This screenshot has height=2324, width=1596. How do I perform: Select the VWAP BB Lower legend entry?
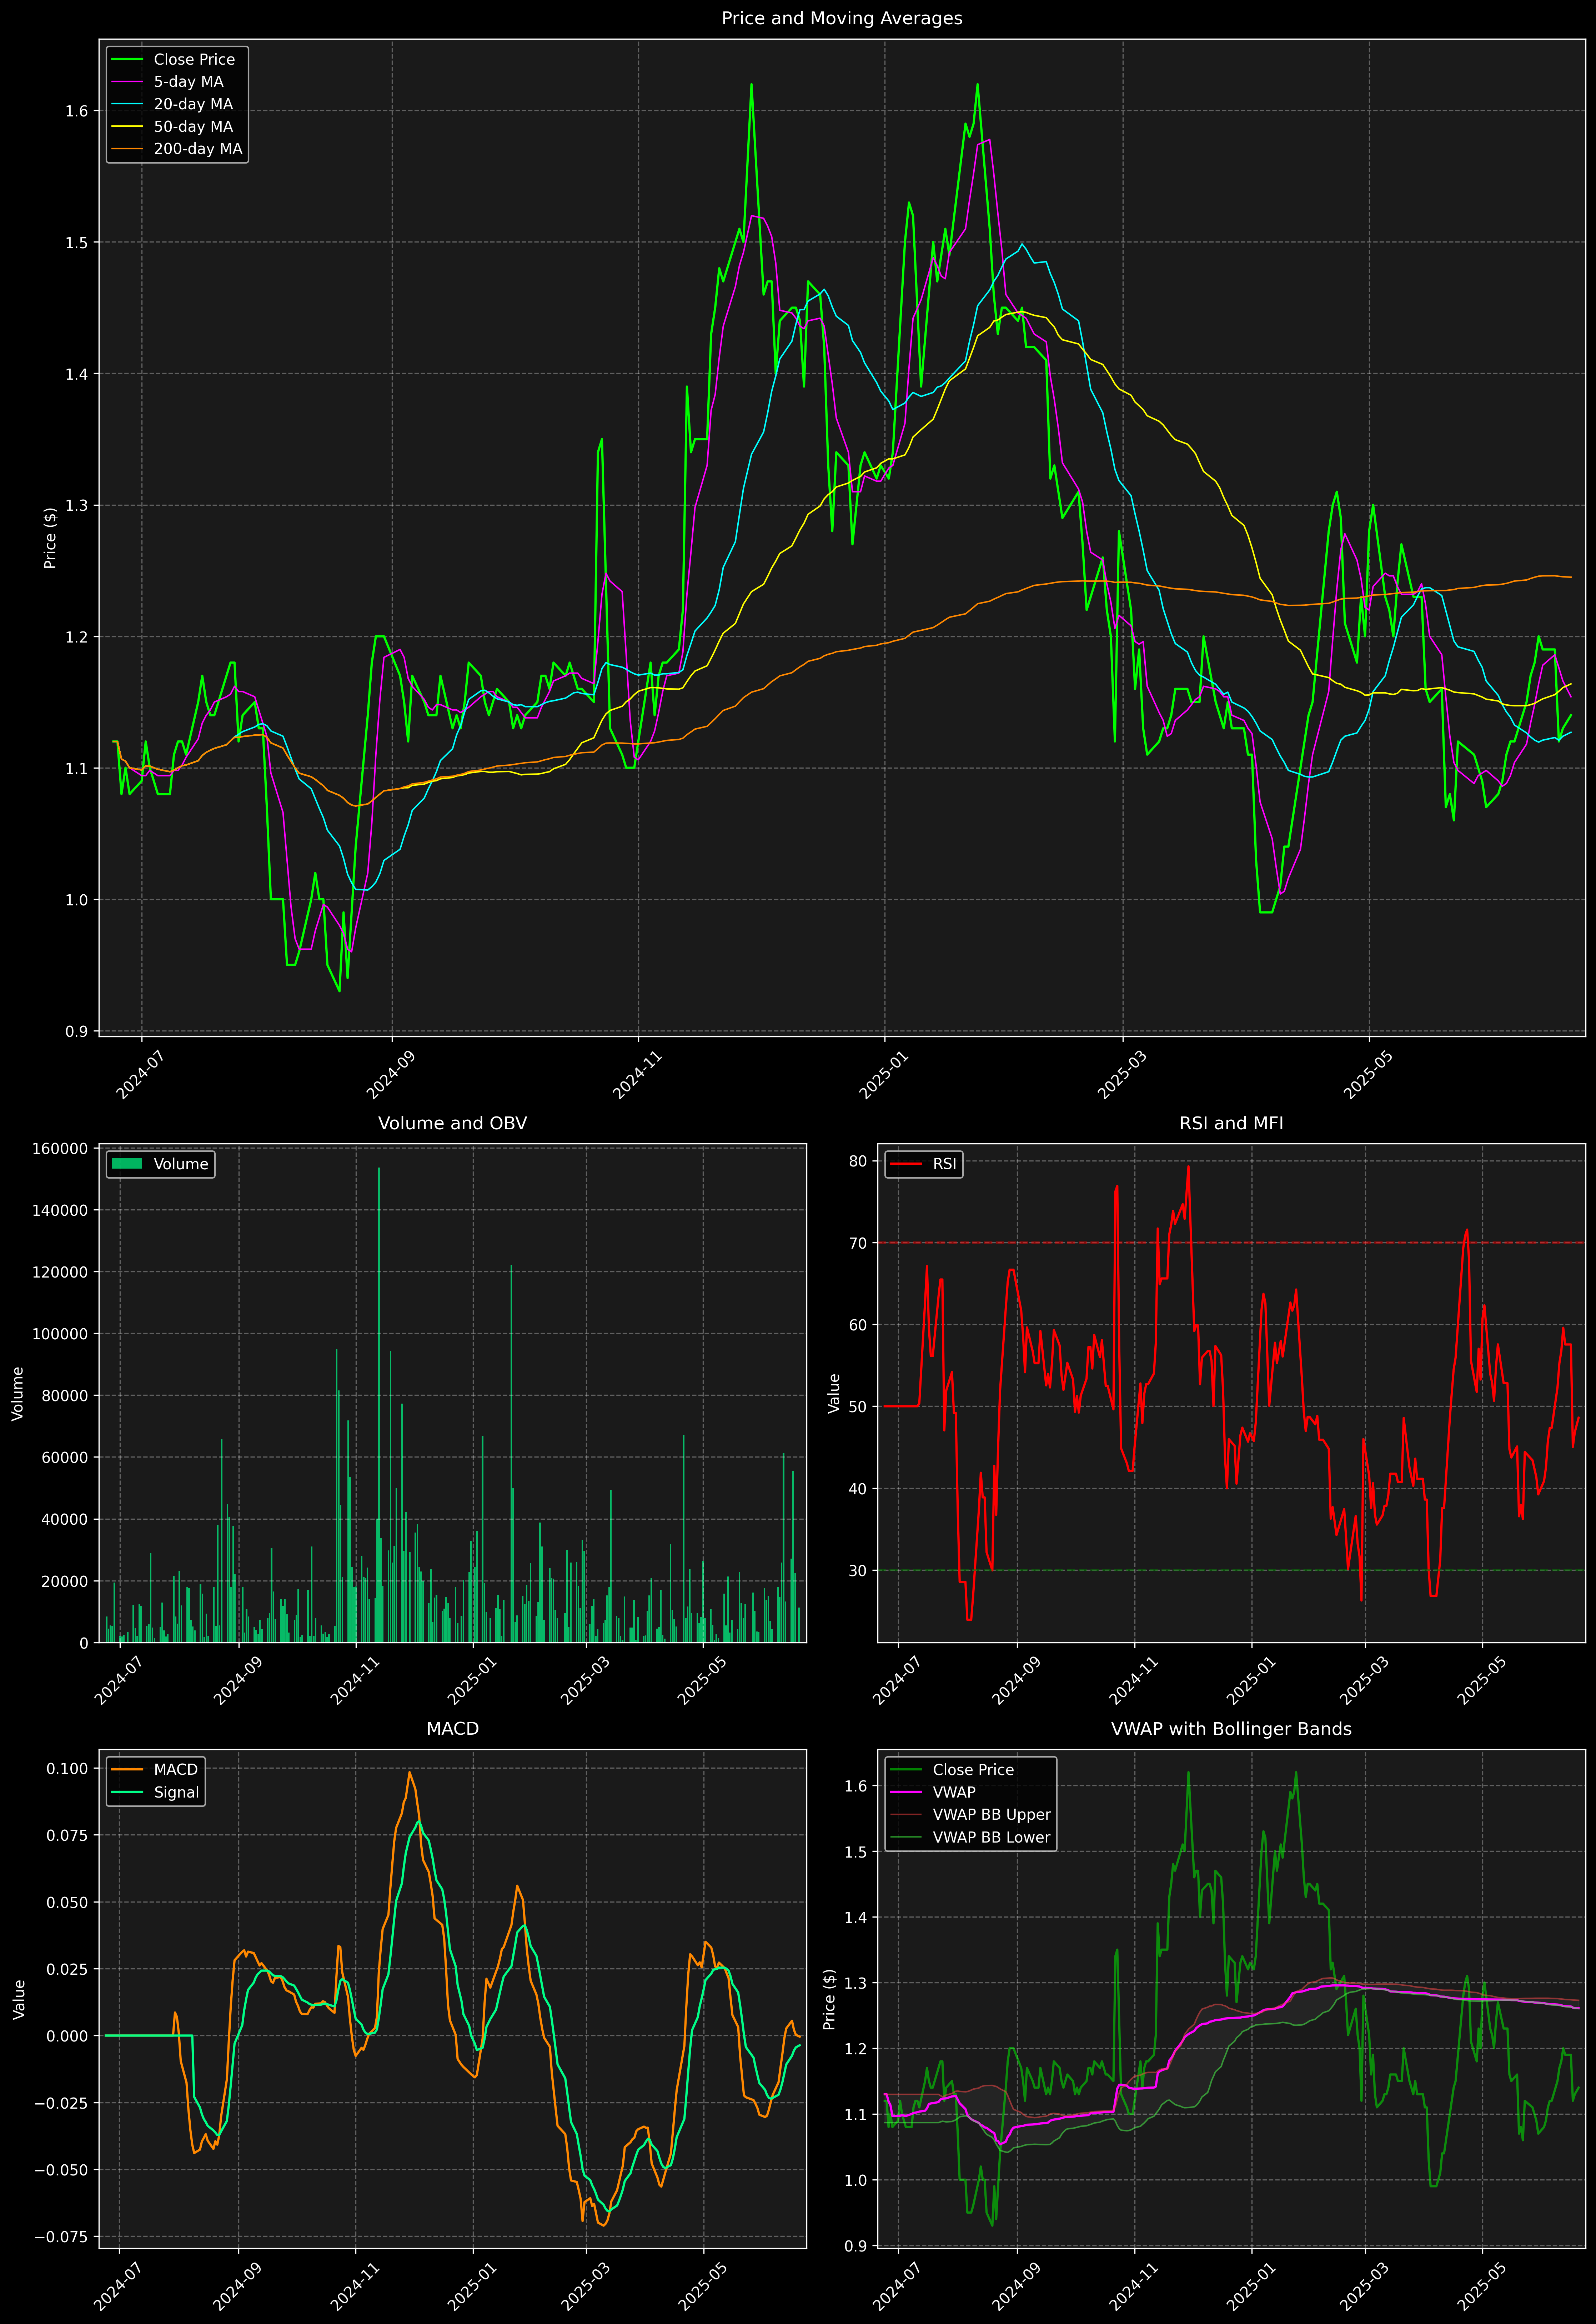970,1837
